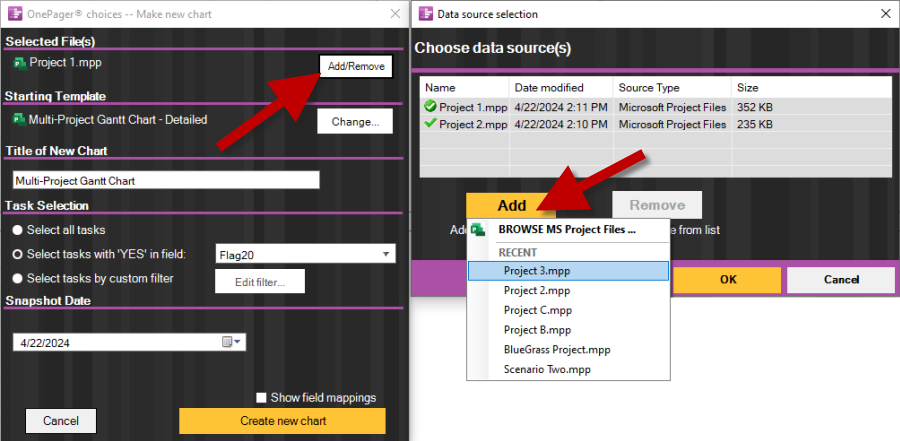Screen dimensions: 900x441
Task: Click OK in Data source selection
Action: [727, 280]
